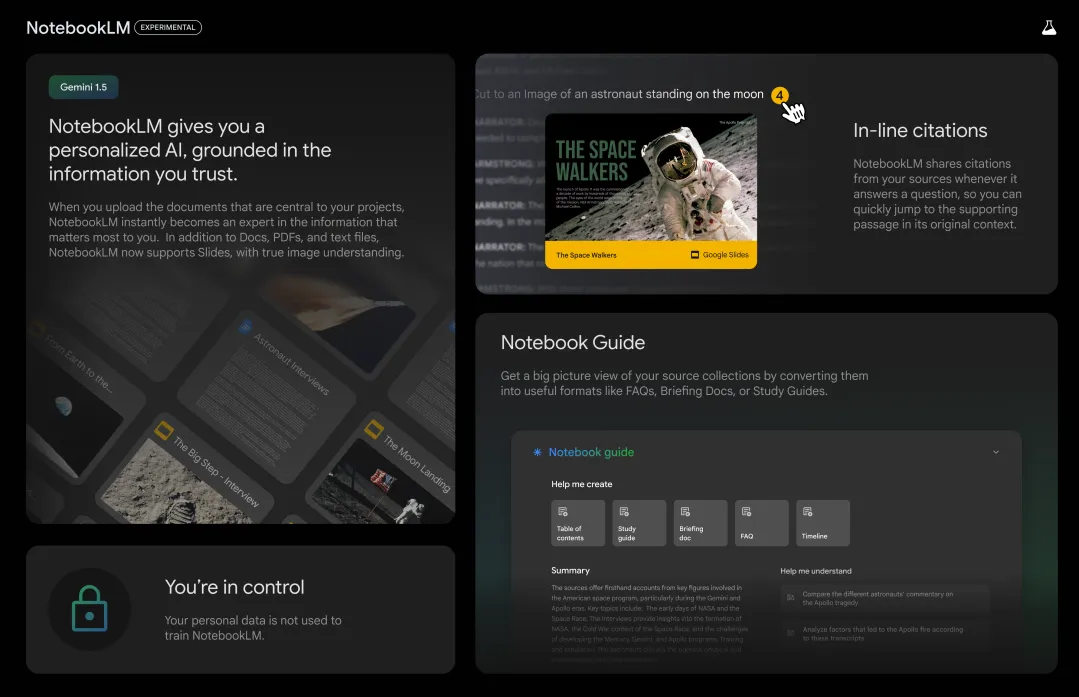Click the green lock icon

(89, 610)
